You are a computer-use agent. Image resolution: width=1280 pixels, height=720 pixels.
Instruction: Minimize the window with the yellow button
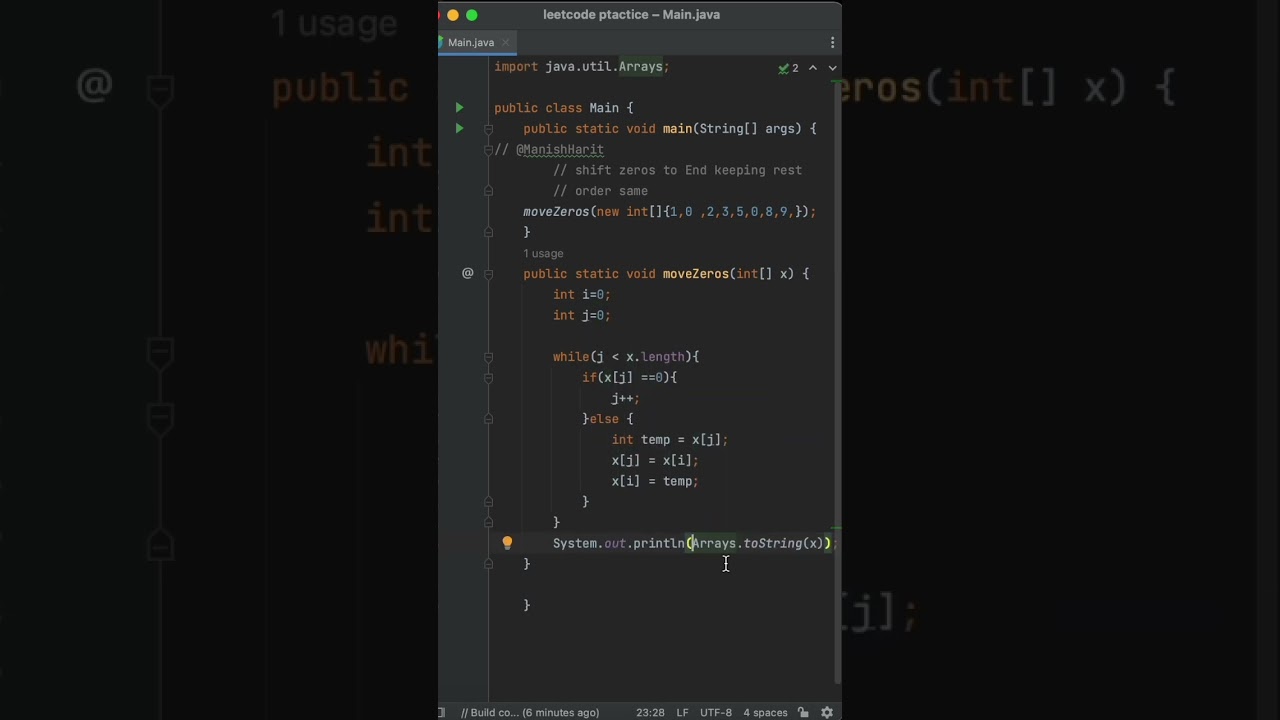[453, 15]
